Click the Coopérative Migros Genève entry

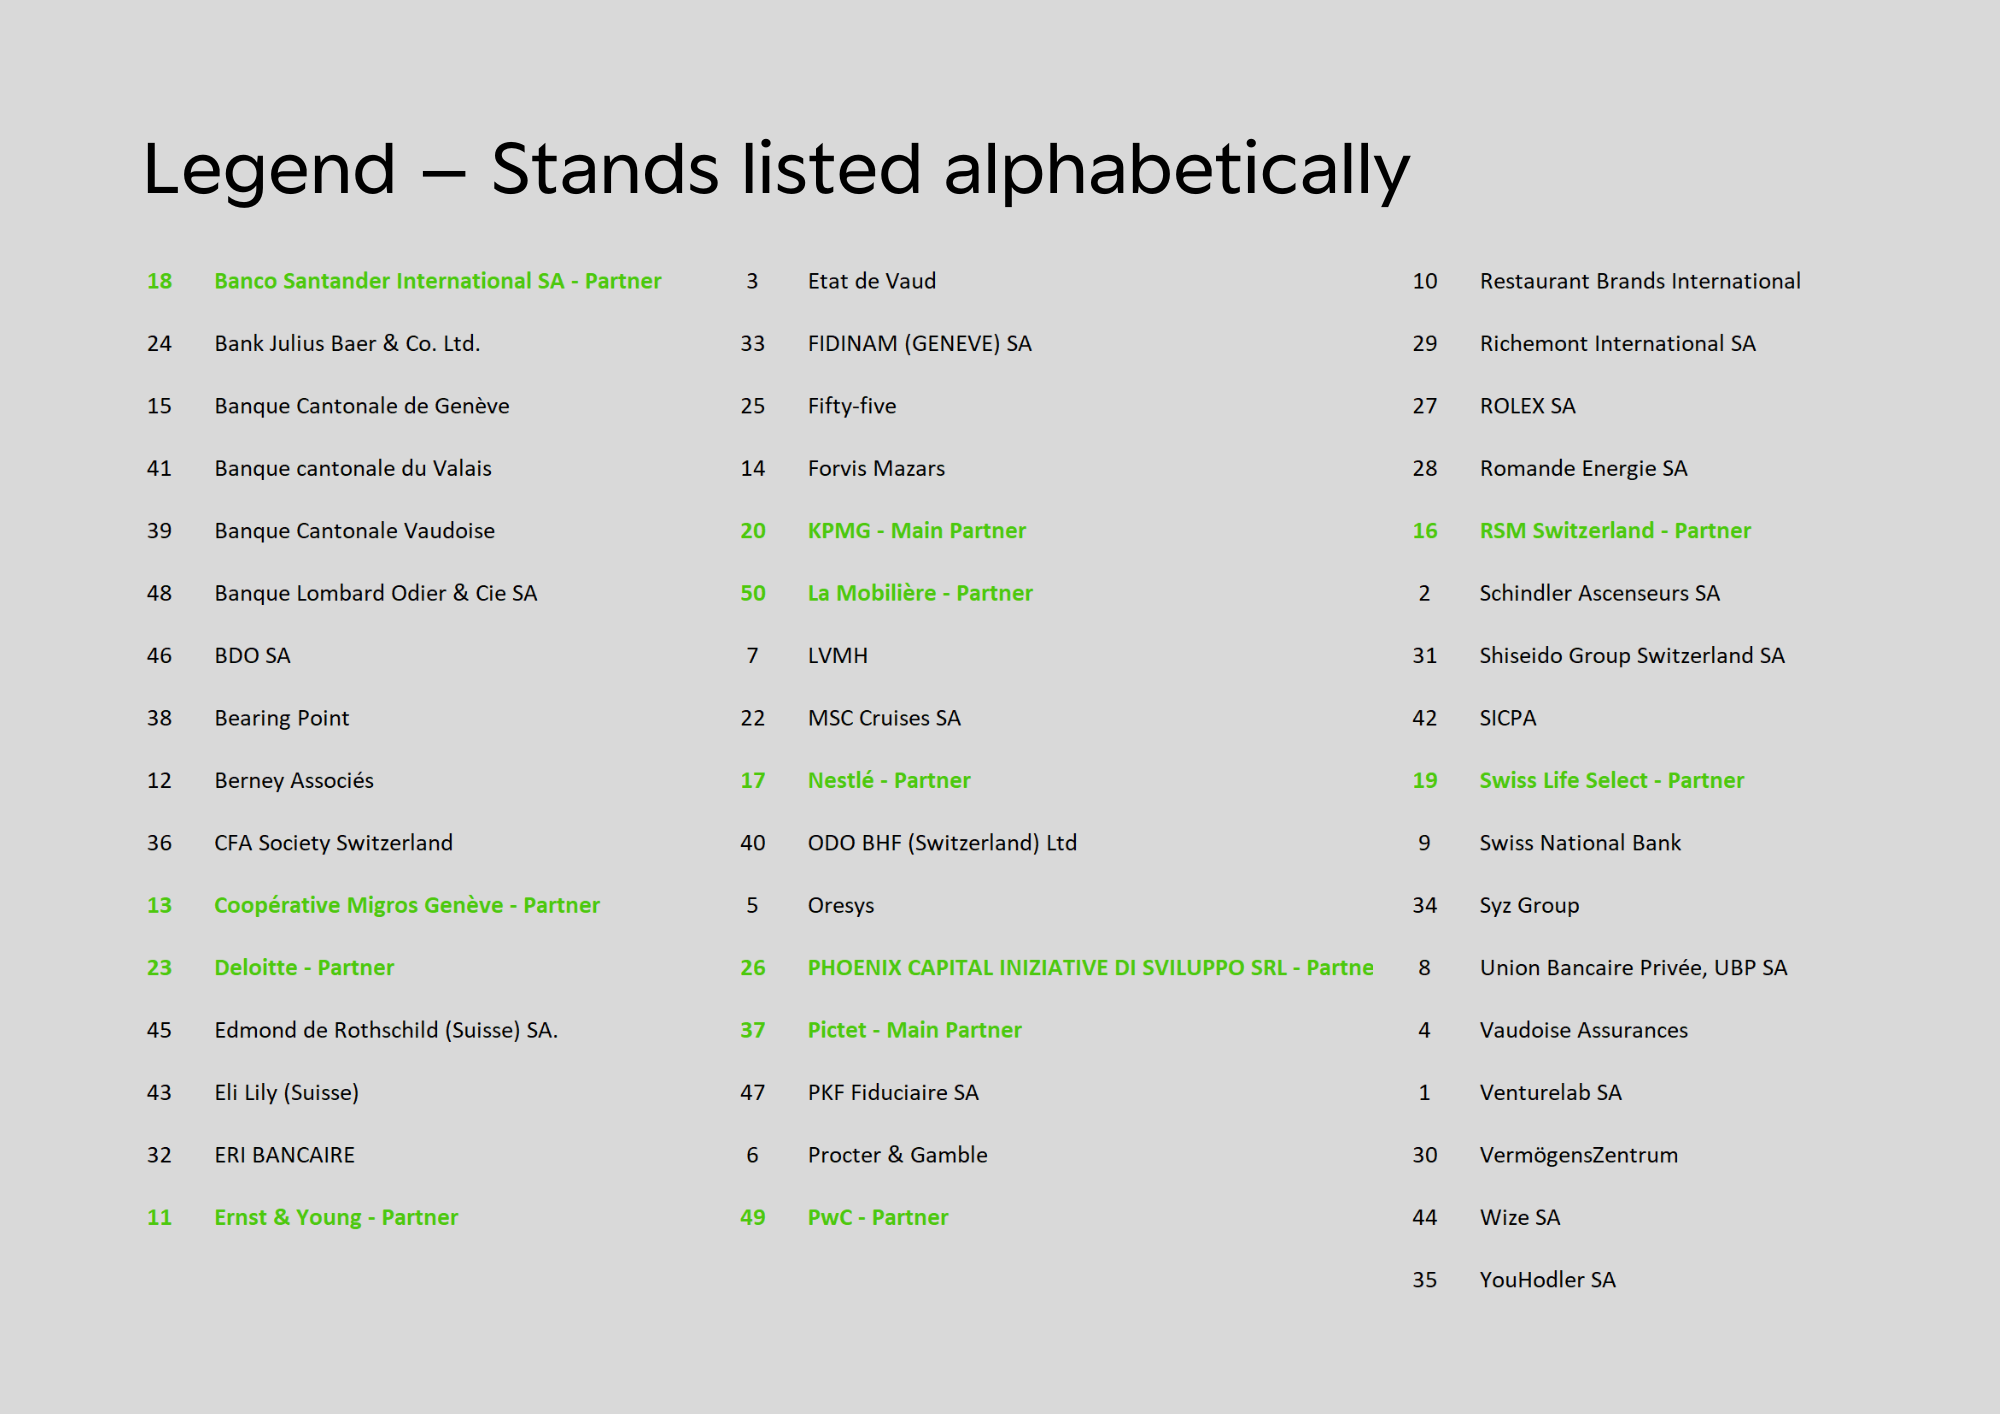406,905
